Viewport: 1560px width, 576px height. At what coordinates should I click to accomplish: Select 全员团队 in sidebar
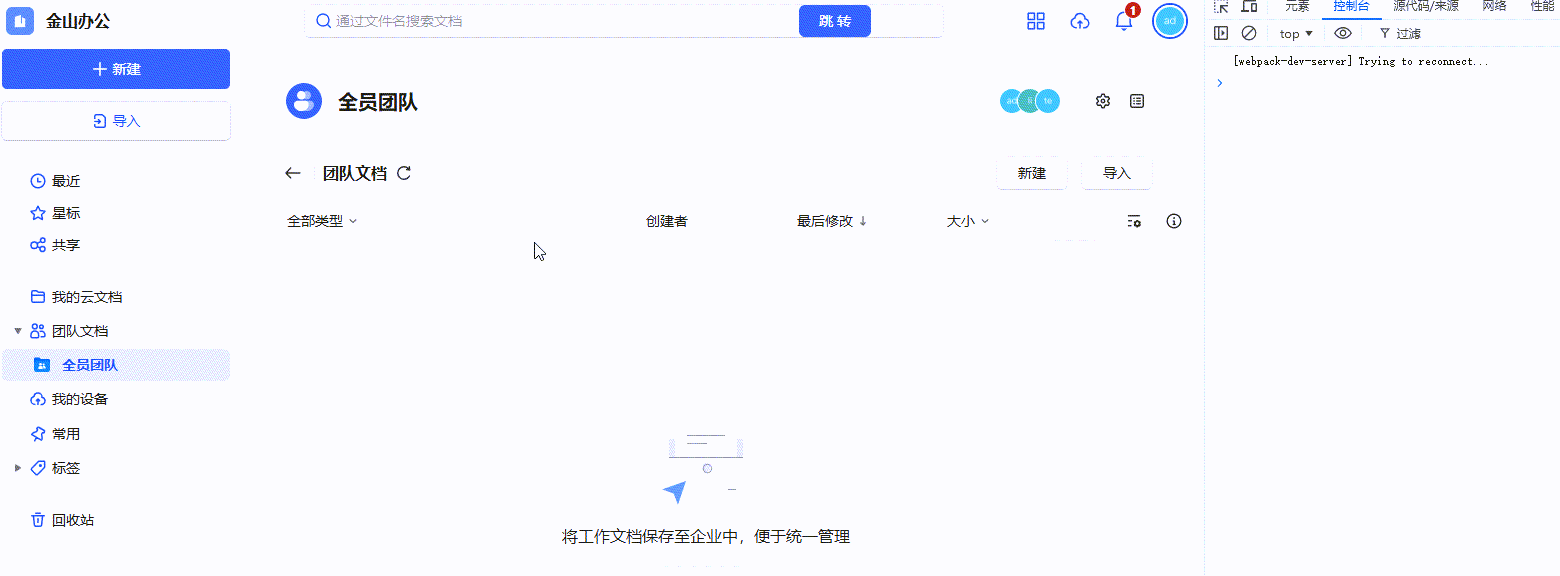click(116, 365)
